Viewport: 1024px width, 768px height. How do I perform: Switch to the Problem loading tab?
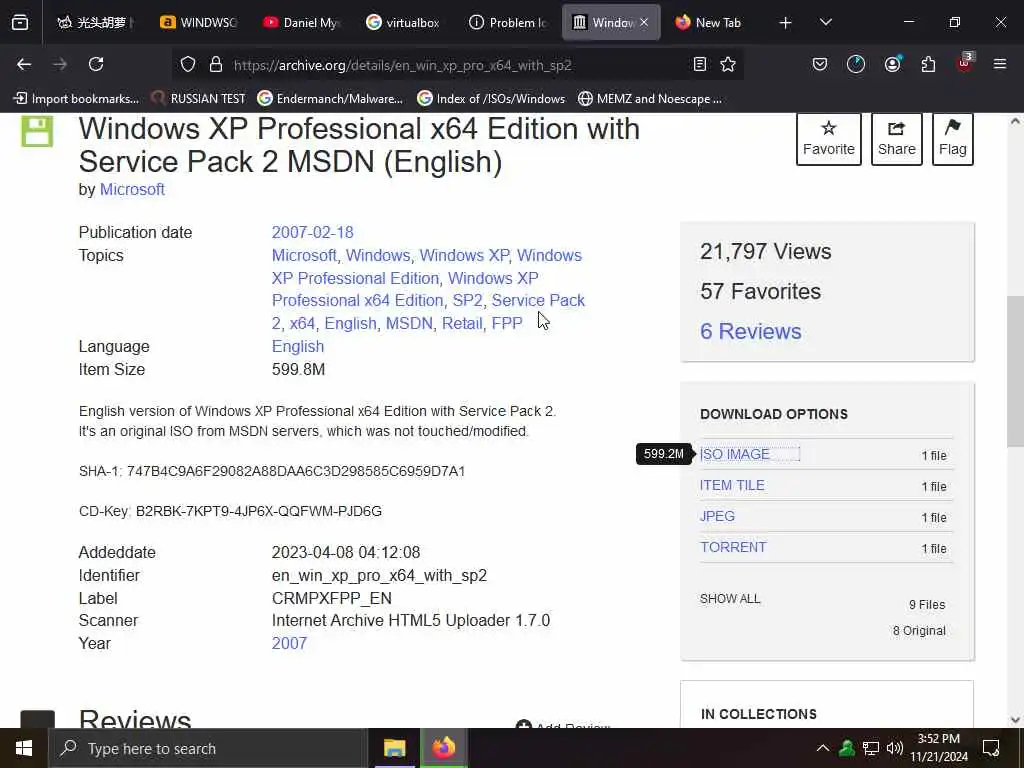pyautogui.click(x=507, y=22)
